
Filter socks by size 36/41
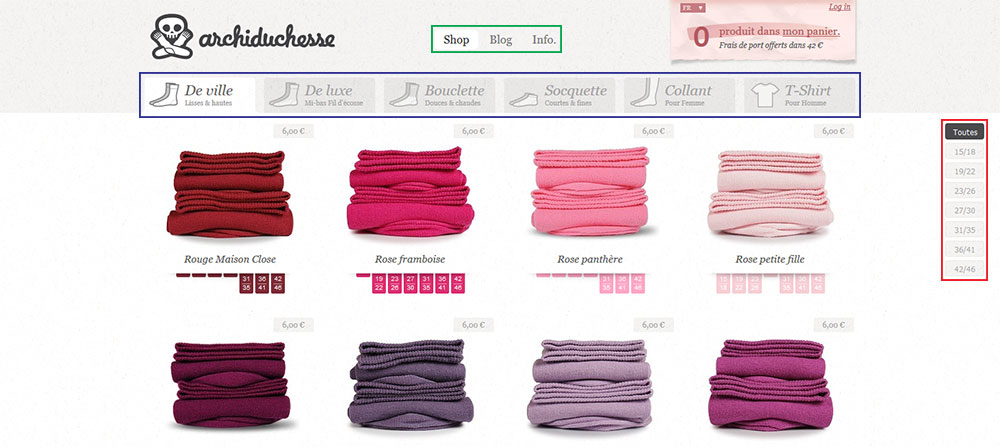(964, 249)
